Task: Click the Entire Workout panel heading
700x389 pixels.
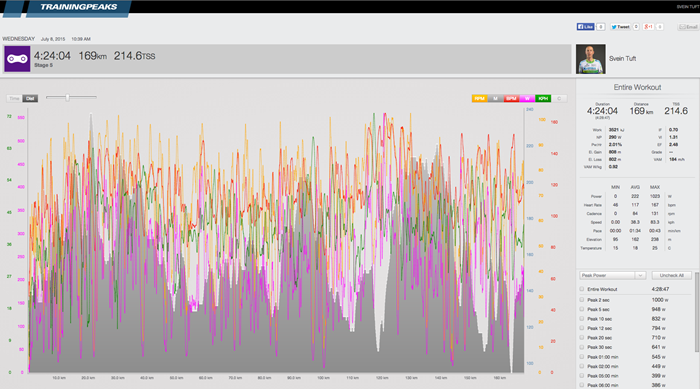Action: [637, 87]
